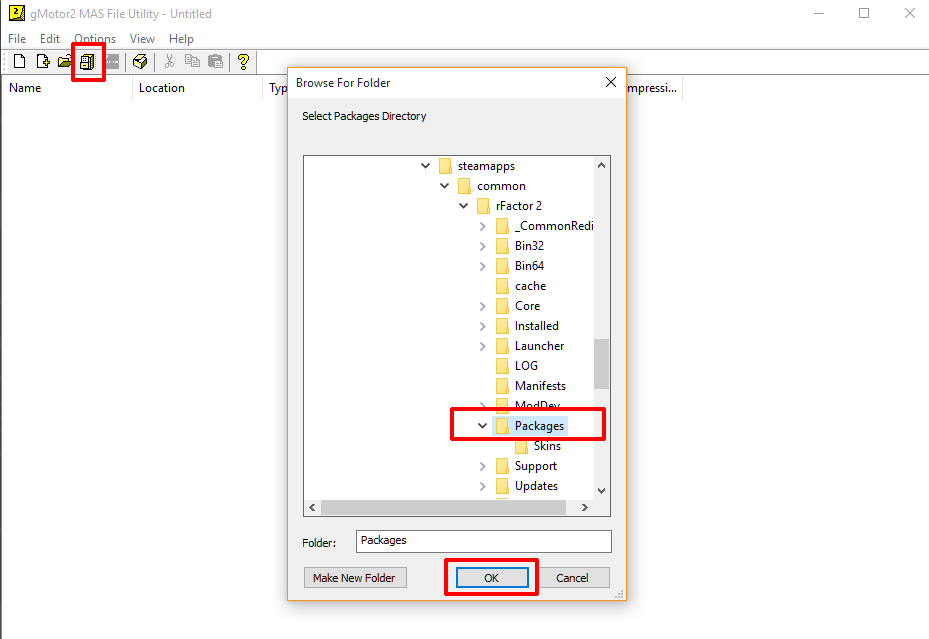929x639 pixels.
Task: Select the Bin32 folder
Action: tap(529, 246)
